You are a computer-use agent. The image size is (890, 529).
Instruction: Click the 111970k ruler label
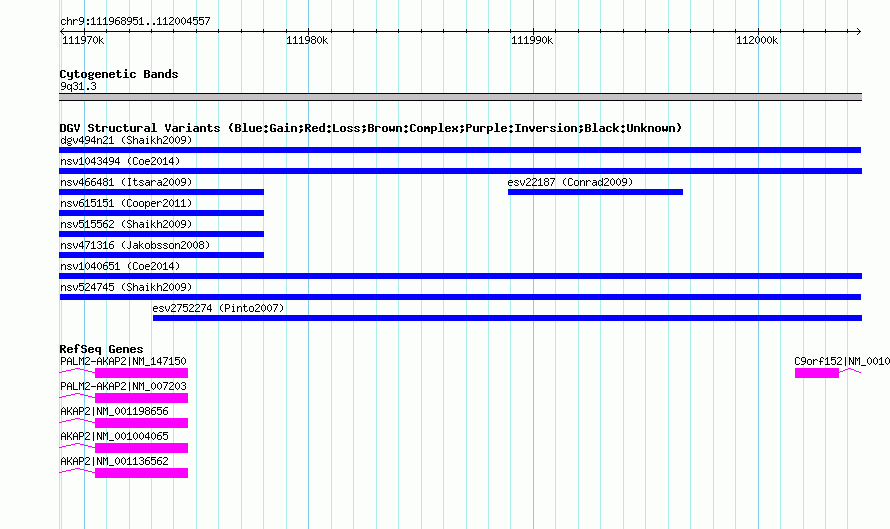coord(83,40)
